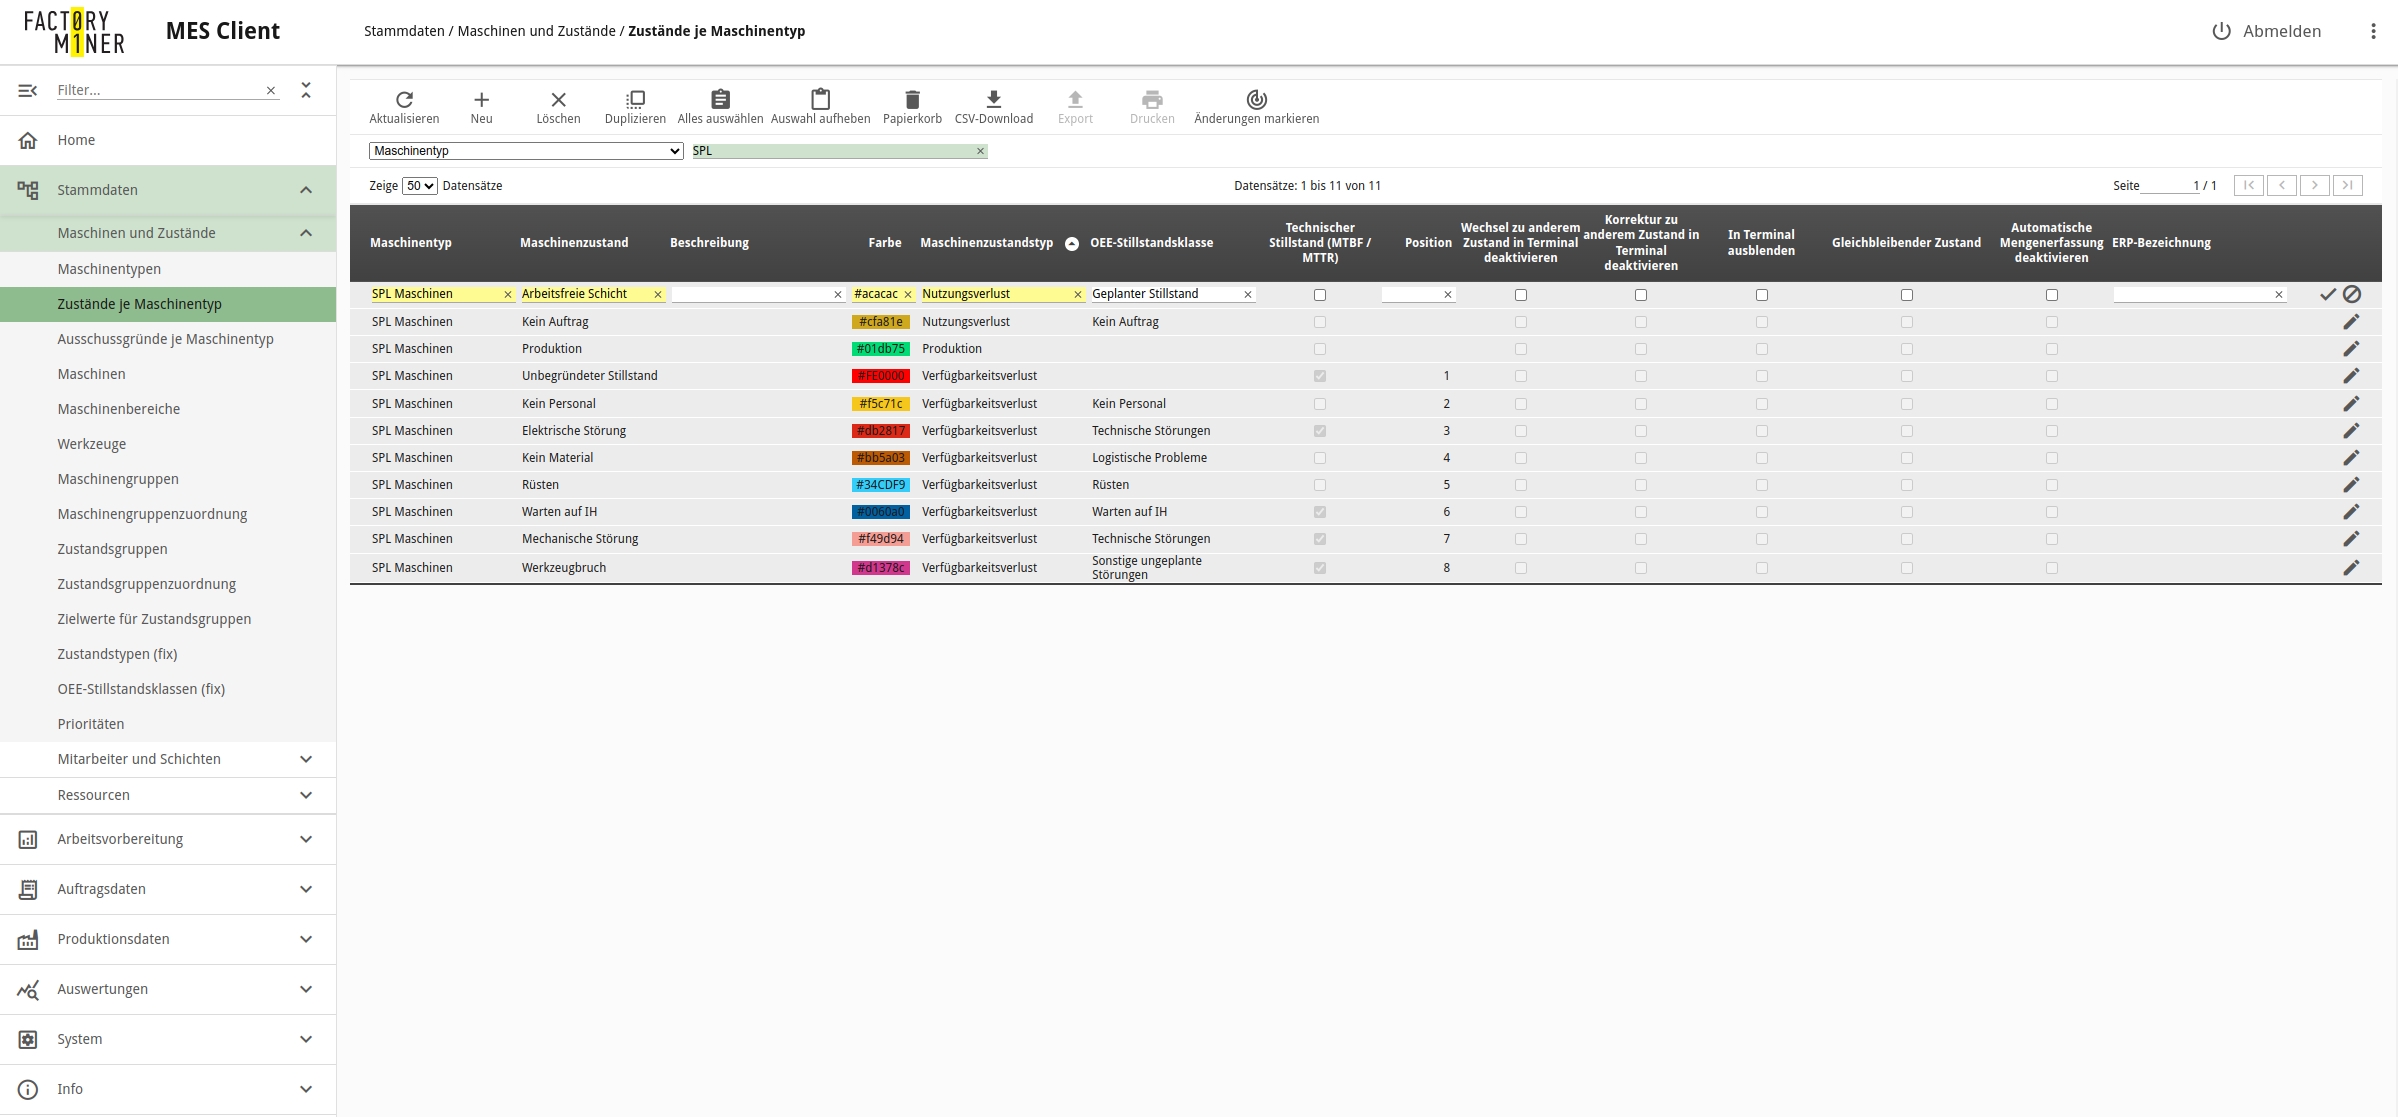Open the Maschinentyp filter dropdown
2398x1117 pixels.
coord(526,151)
